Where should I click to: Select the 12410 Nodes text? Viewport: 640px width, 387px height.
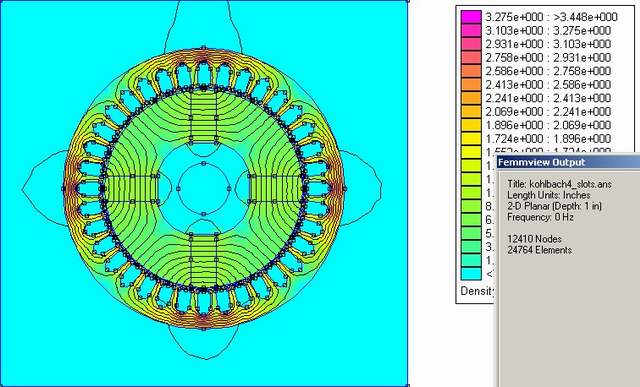point(534,239)
